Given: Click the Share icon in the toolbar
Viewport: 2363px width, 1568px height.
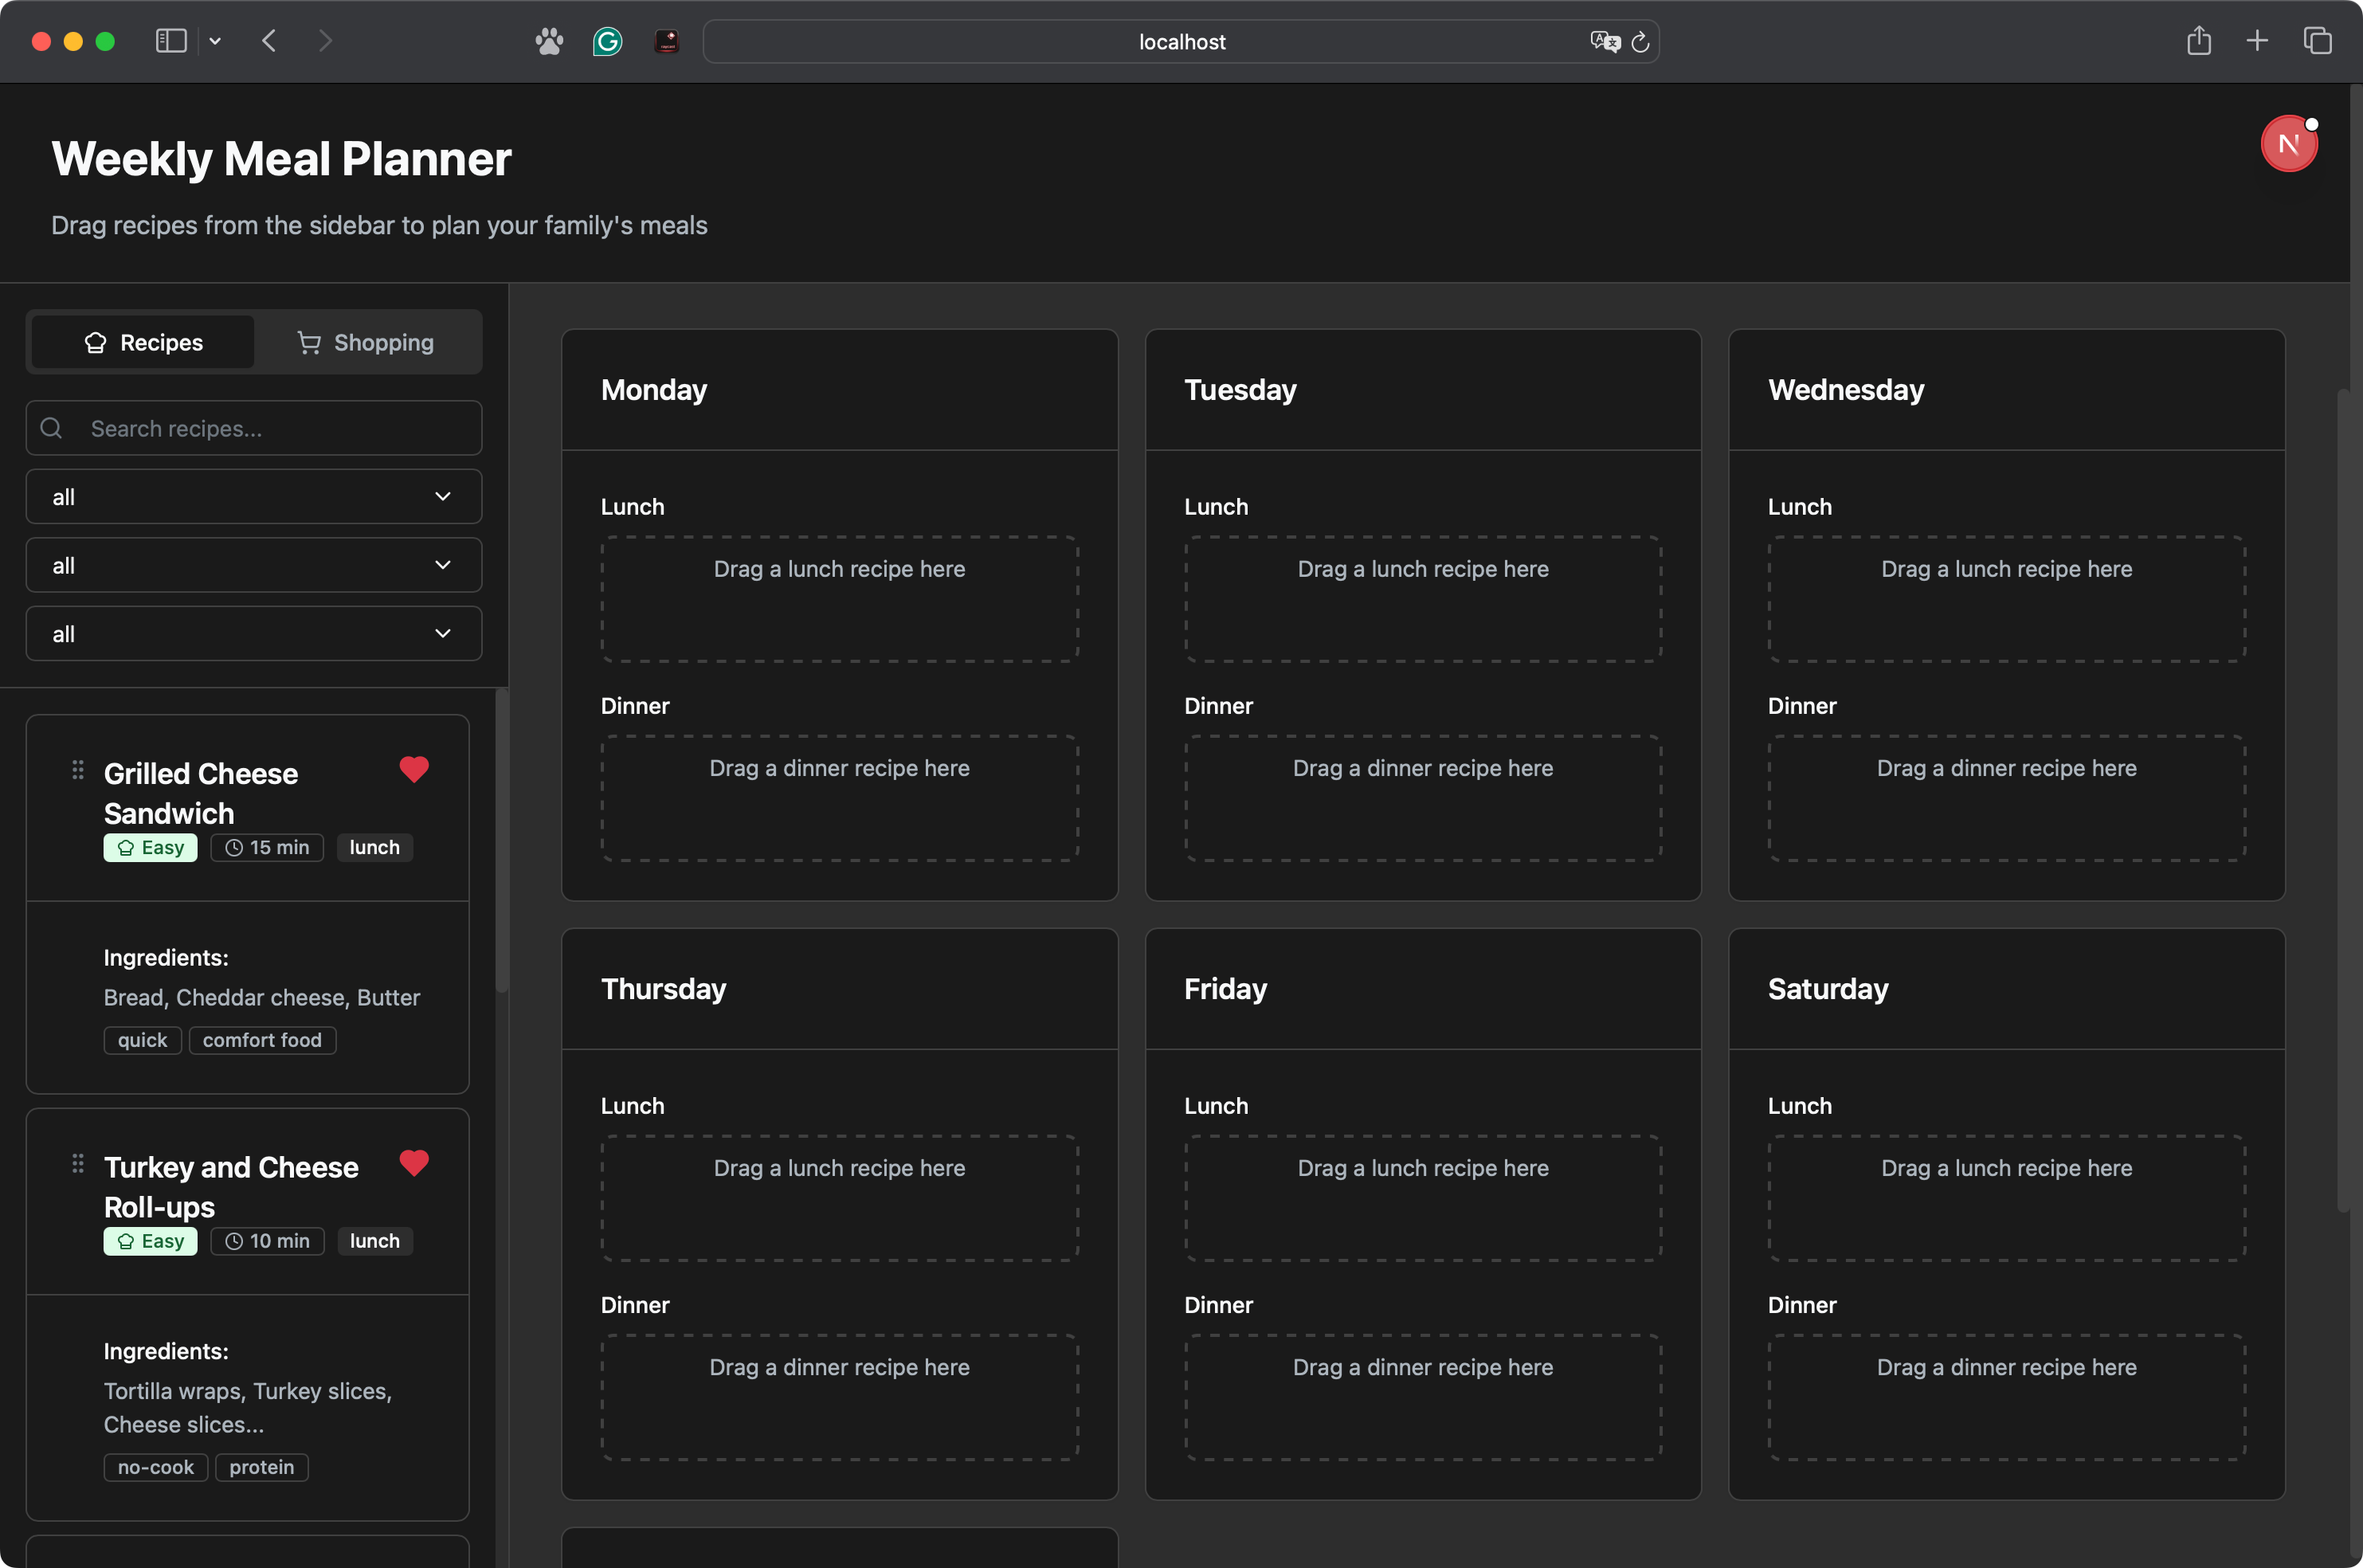Looking at the screenshot, I should point(2199,41).
